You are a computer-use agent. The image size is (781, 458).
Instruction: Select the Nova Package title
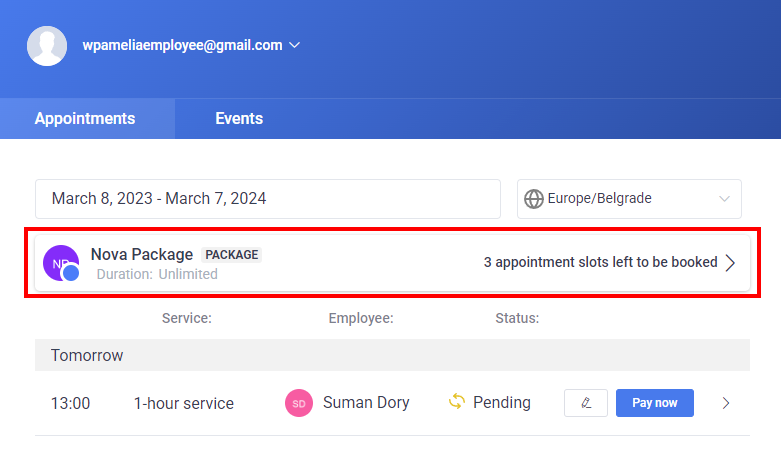coord(141,254)
